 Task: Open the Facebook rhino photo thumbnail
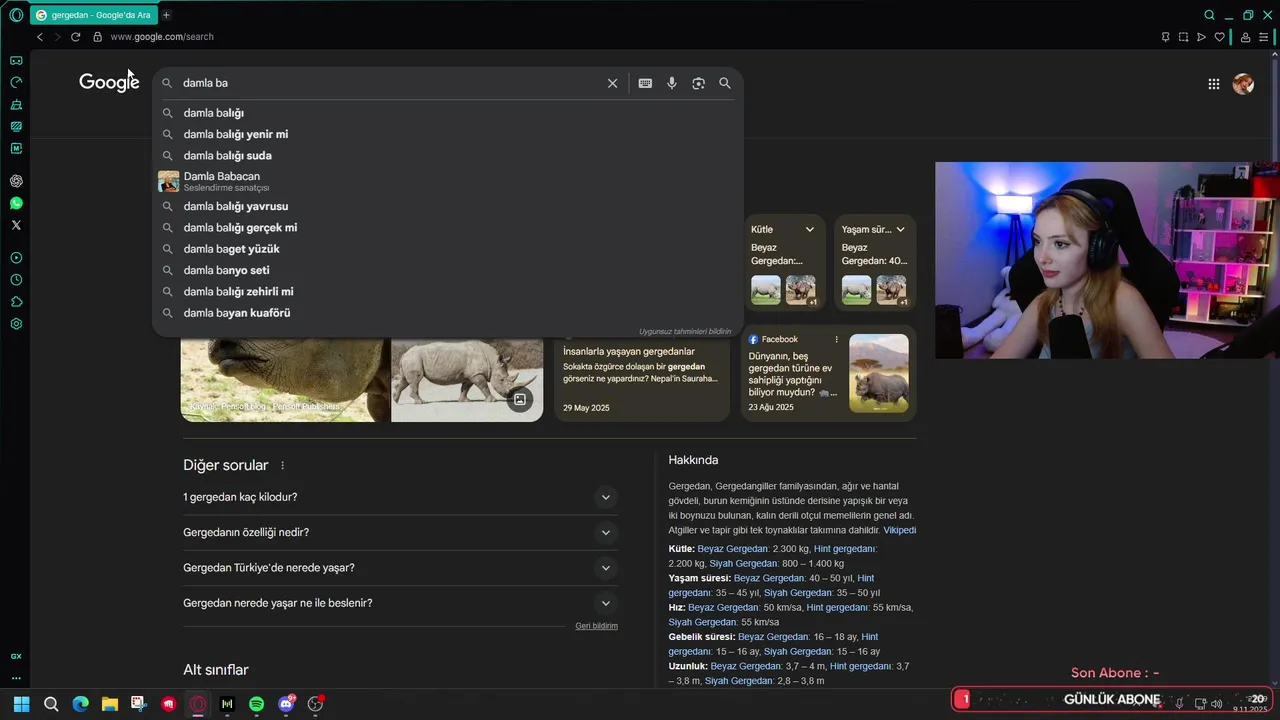(879, 373)
